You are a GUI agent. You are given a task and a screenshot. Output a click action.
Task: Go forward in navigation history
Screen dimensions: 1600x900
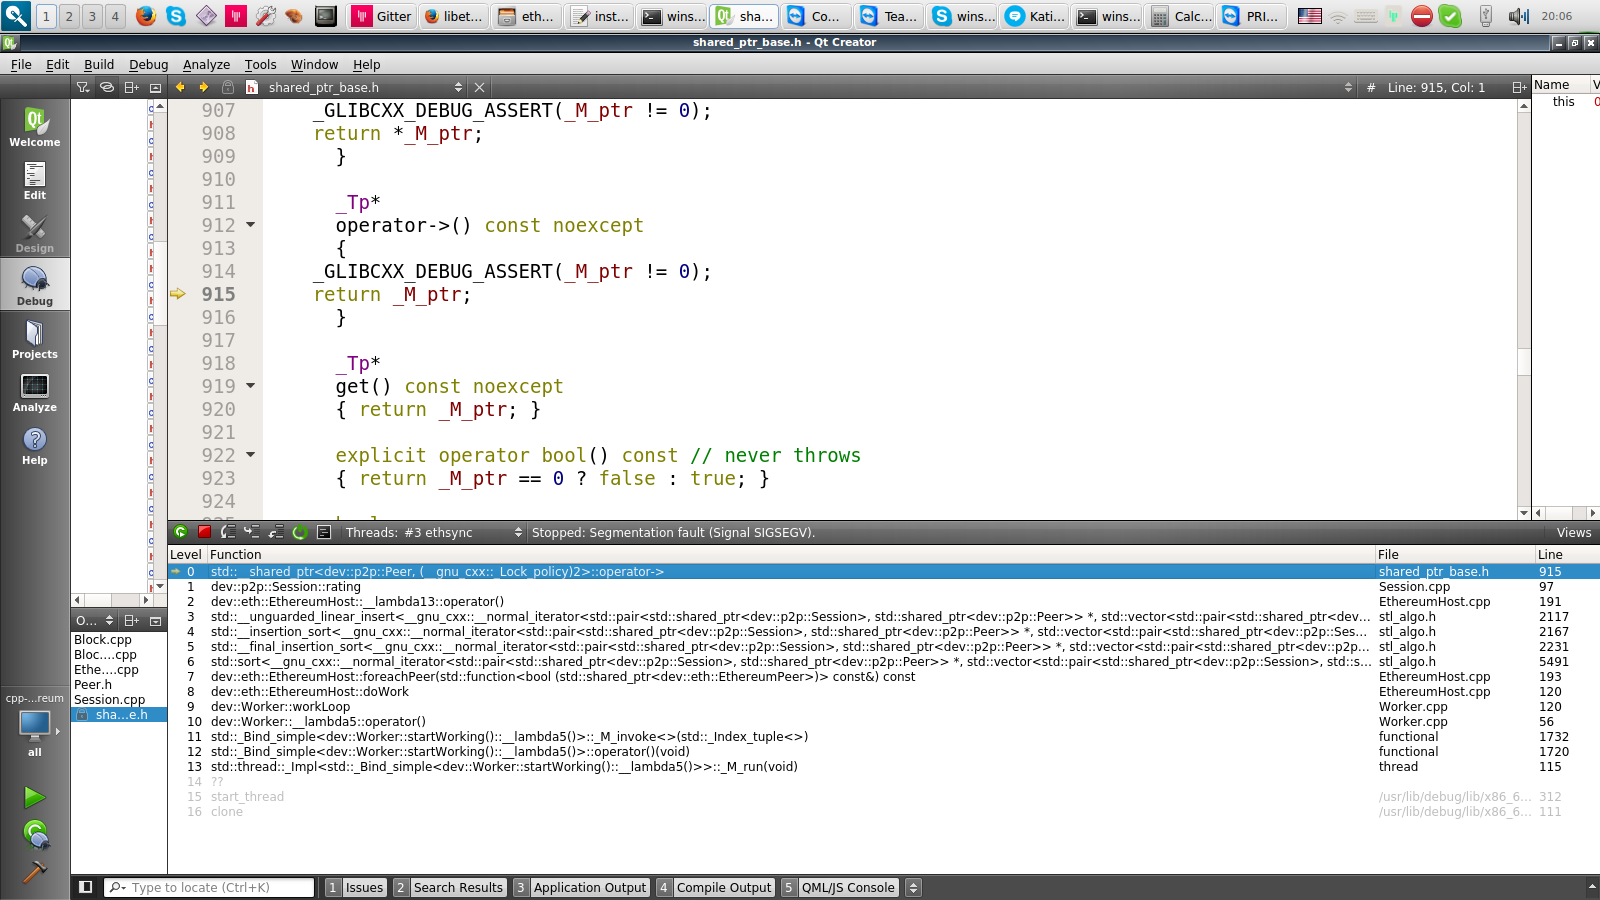[204, 87]
